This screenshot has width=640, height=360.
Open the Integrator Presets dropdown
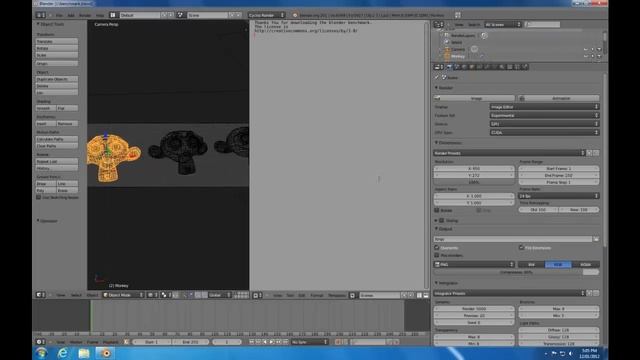[x=509, y=293]
